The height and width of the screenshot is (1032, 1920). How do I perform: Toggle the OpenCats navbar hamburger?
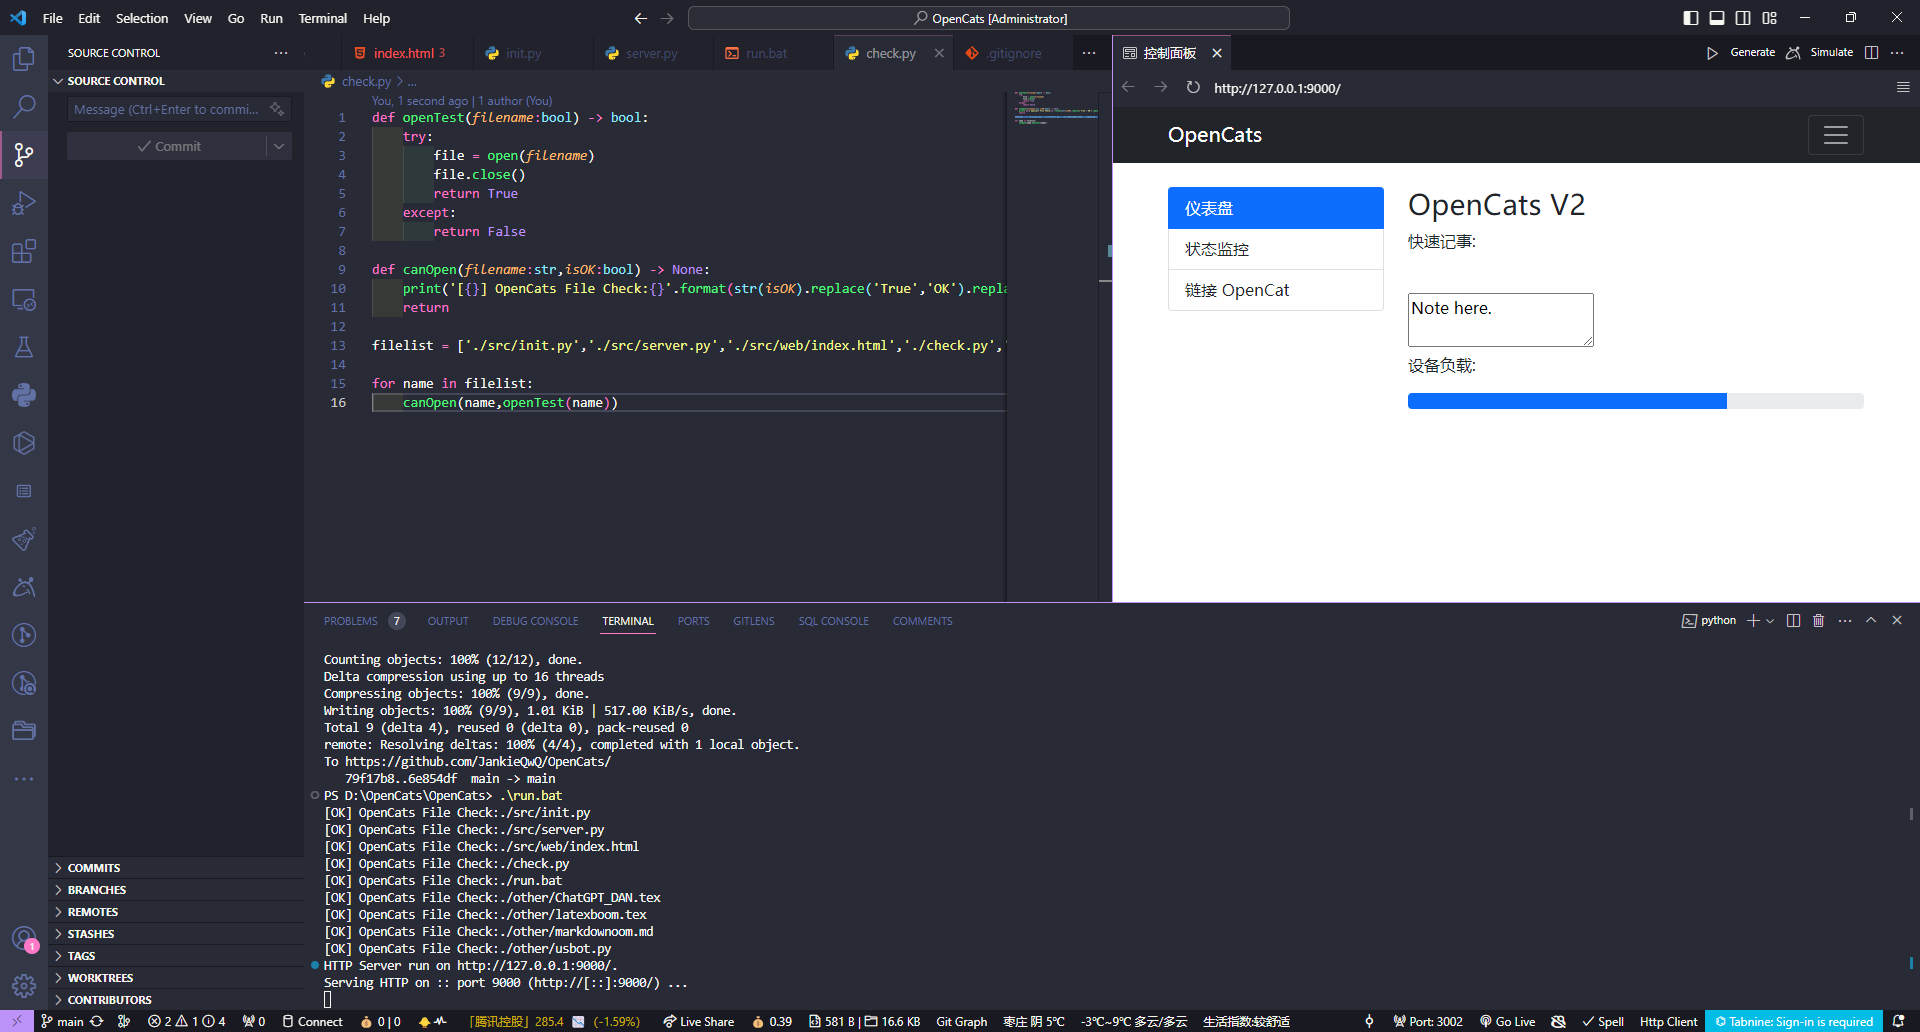pos(1835,135)
